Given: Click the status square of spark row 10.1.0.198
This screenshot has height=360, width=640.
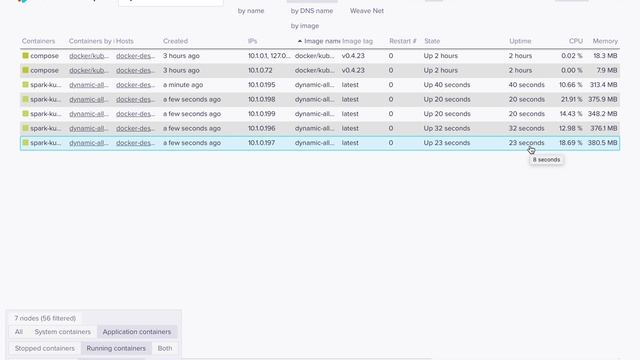Looking at the screenshot, I should coord(25,99).
